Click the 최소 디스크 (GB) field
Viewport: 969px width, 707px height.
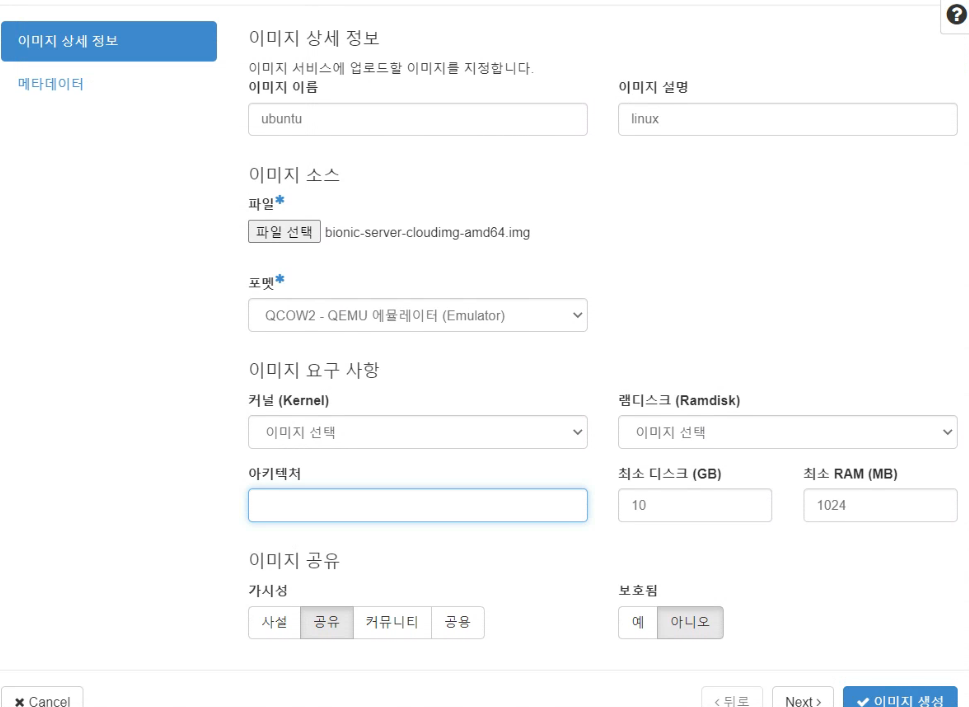[695, 505]
